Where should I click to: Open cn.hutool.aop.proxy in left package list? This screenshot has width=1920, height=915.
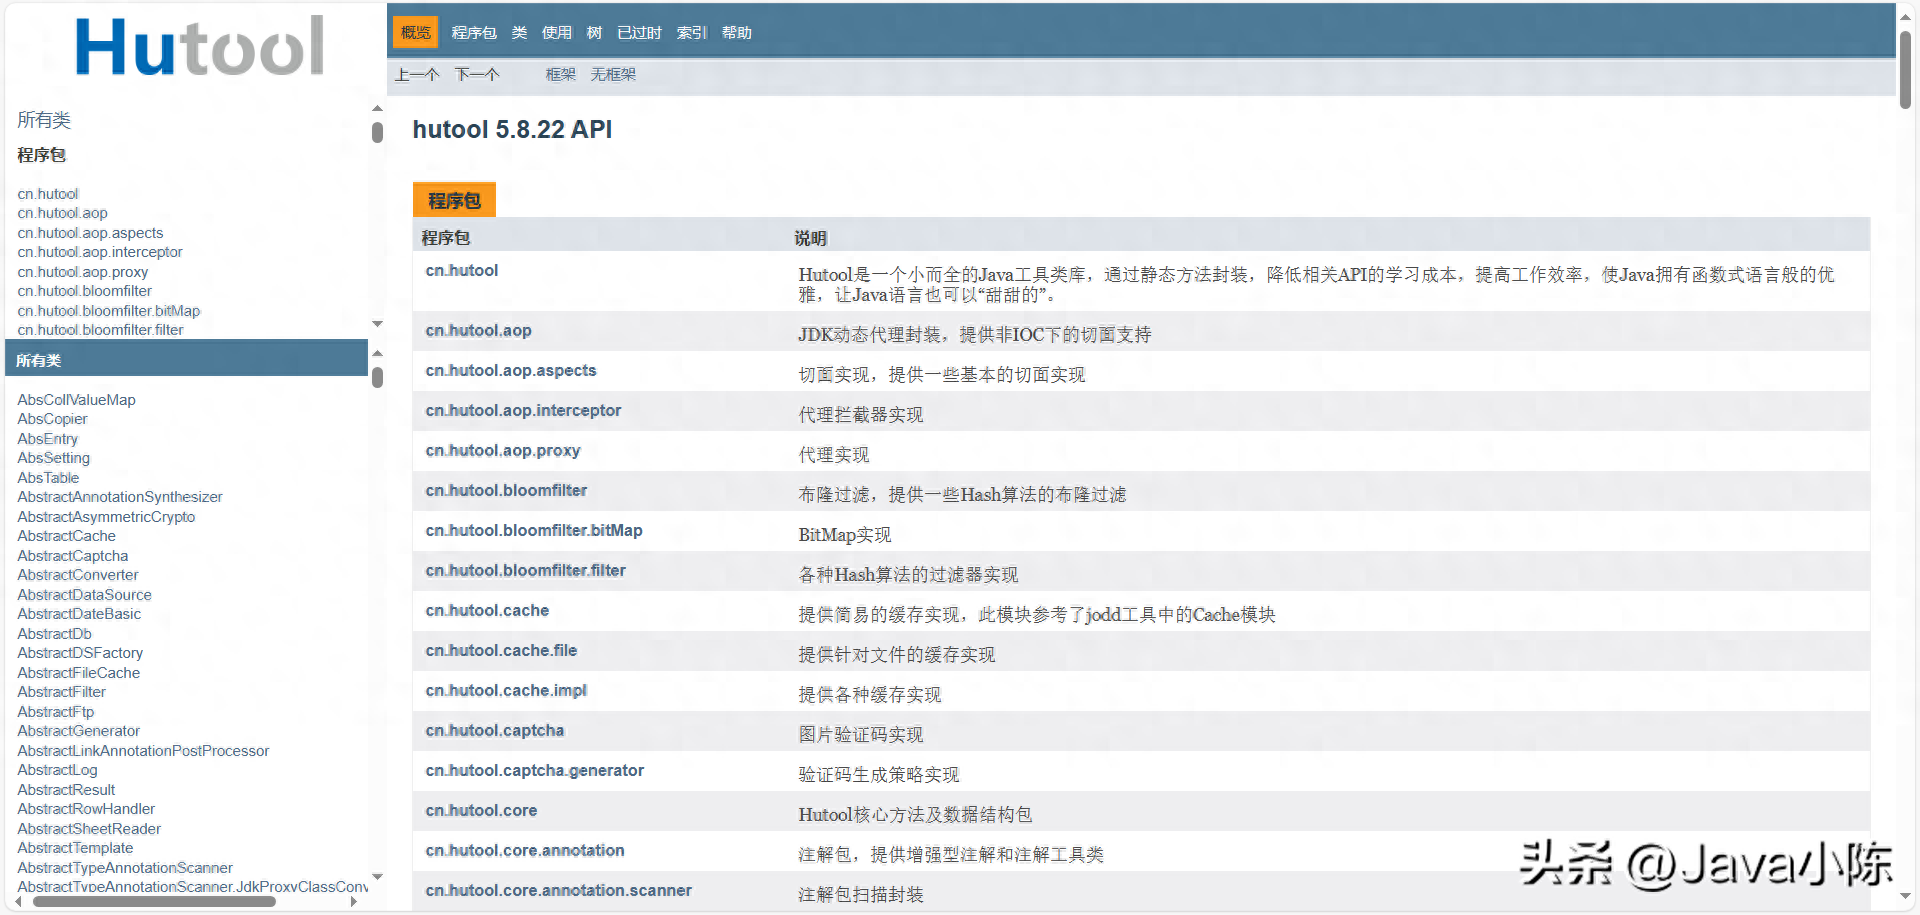tap(83, 272)
